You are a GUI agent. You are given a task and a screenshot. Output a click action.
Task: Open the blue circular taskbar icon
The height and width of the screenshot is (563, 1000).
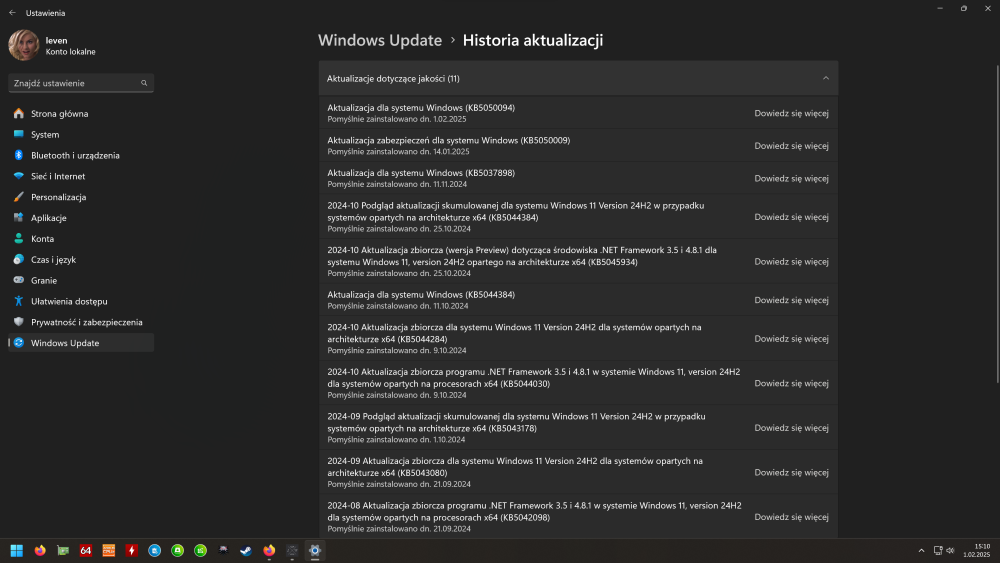tap(154, 550)
